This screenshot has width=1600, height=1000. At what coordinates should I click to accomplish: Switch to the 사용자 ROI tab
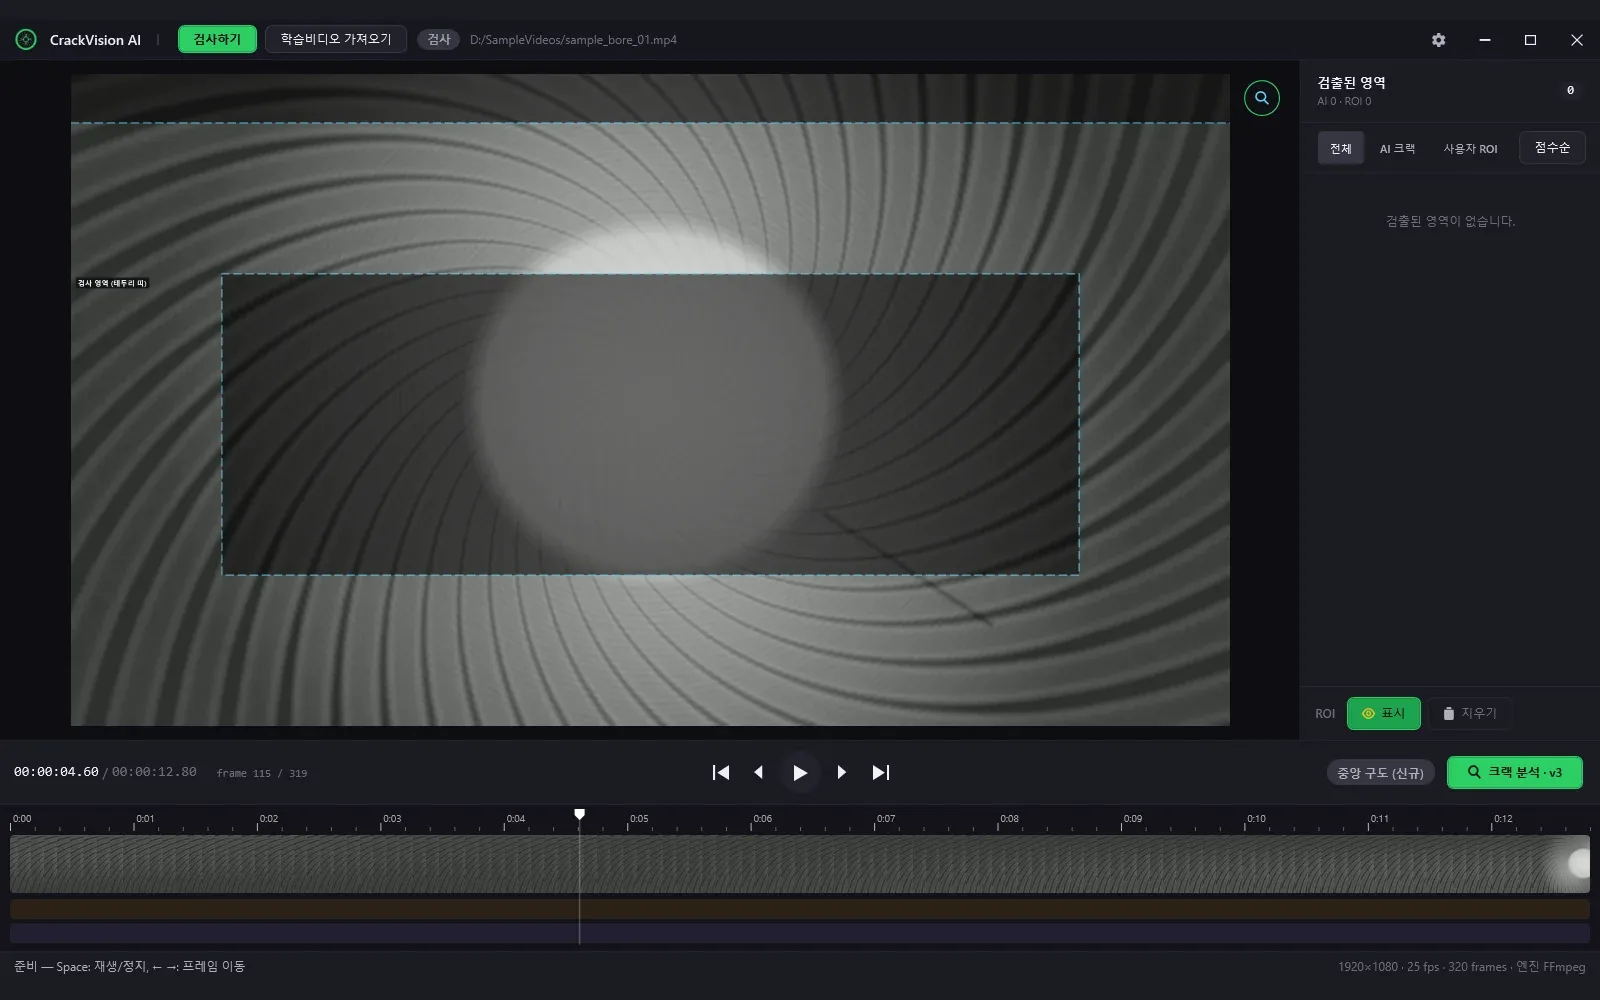click(x=1470, y=148)
